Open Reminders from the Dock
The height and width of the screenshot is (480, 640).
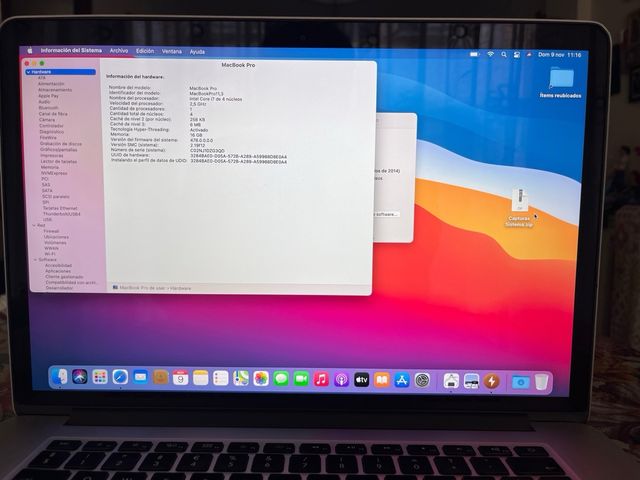220,378
